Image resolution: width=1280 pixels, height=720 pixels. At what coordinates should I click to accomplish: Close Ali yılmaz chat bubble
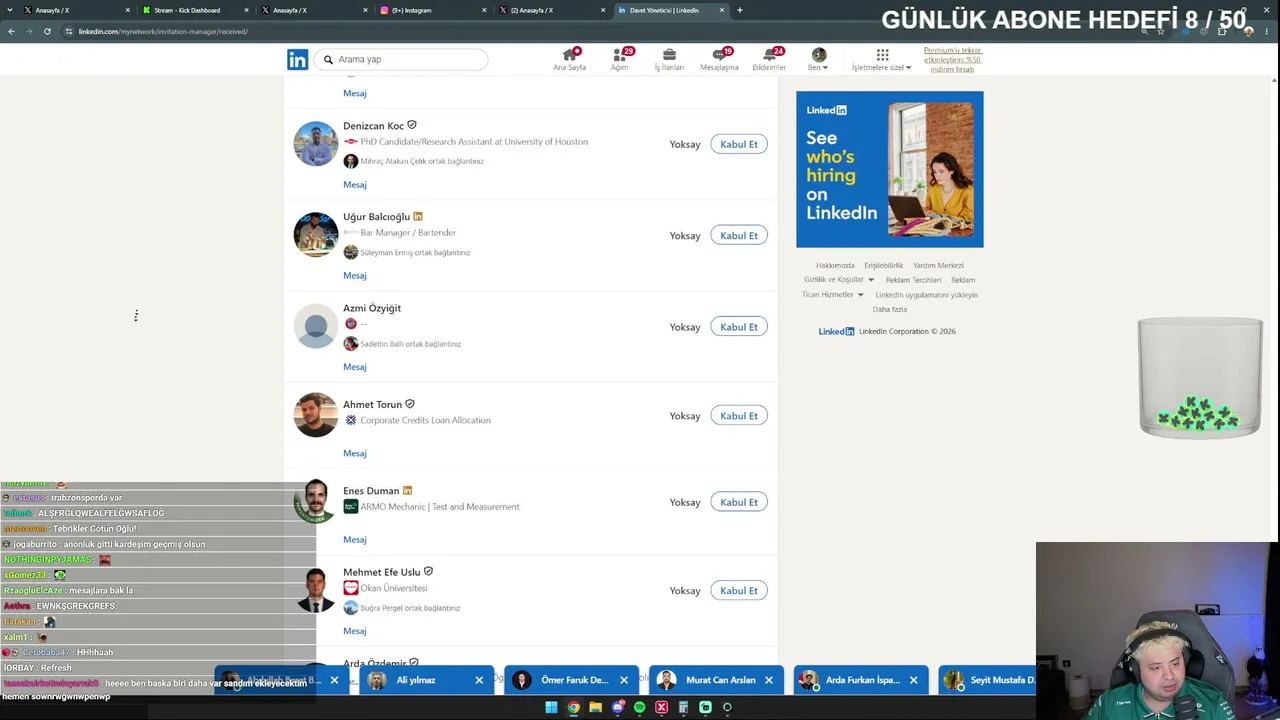(479, 680)
